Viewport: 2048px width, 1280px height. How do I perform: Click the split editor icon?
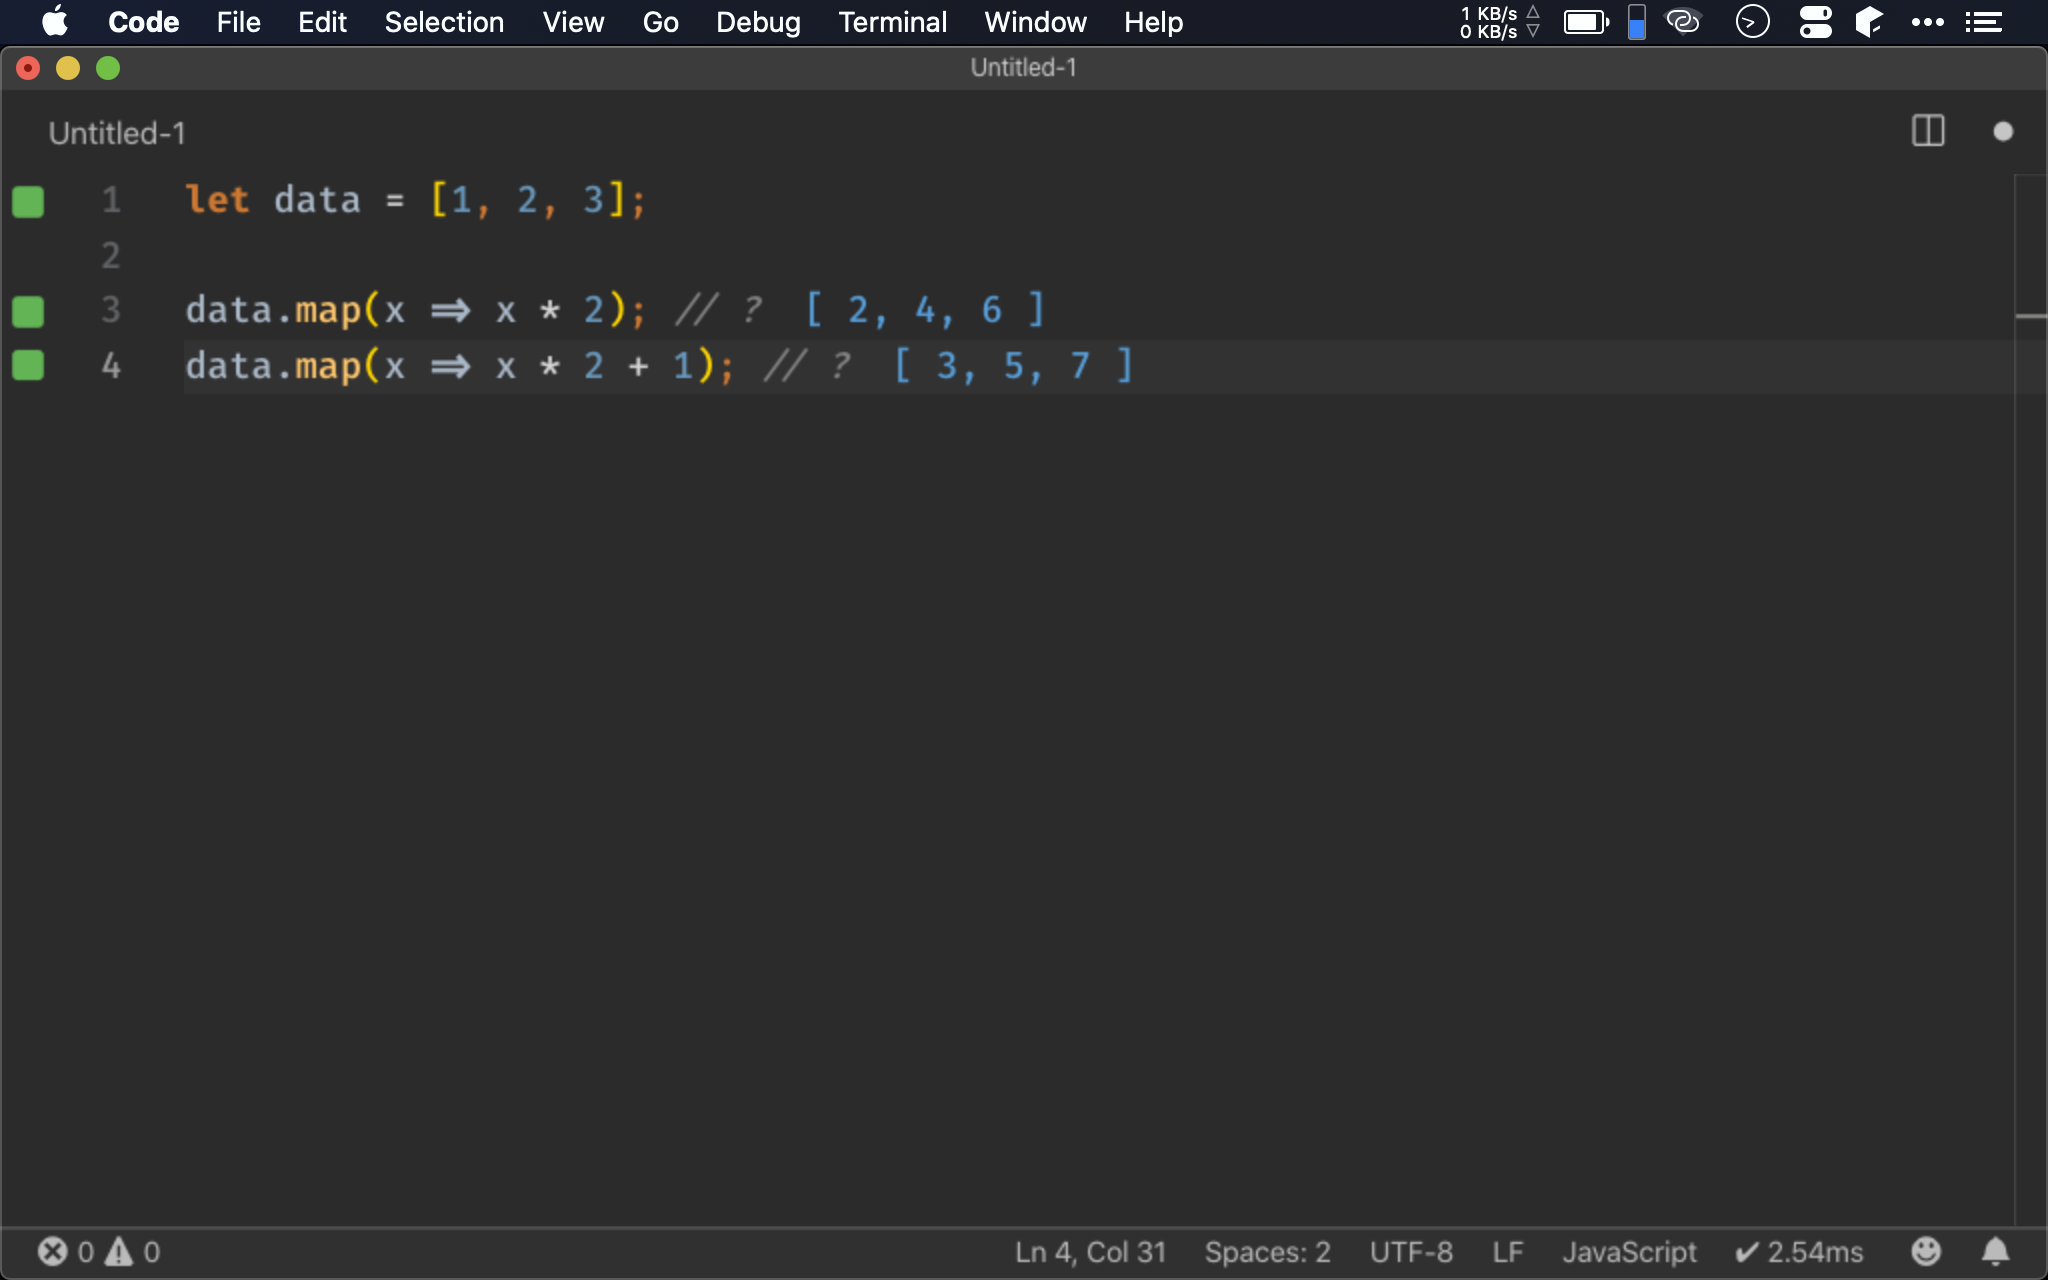[1927, 131]
